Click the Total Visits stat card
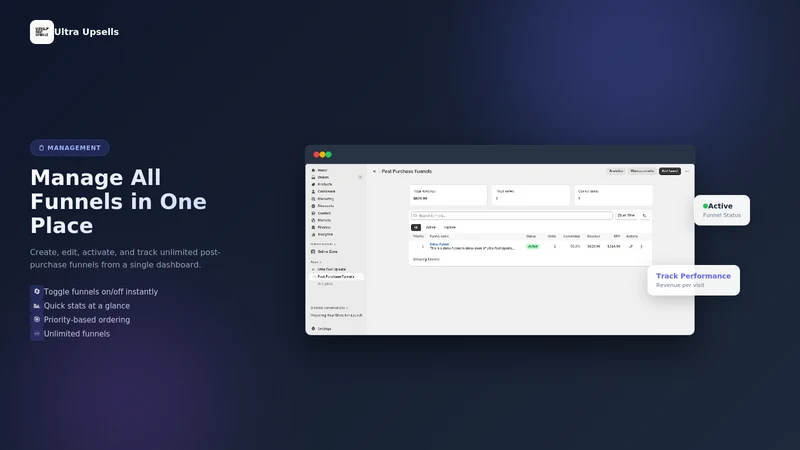 tap(531, 195)
